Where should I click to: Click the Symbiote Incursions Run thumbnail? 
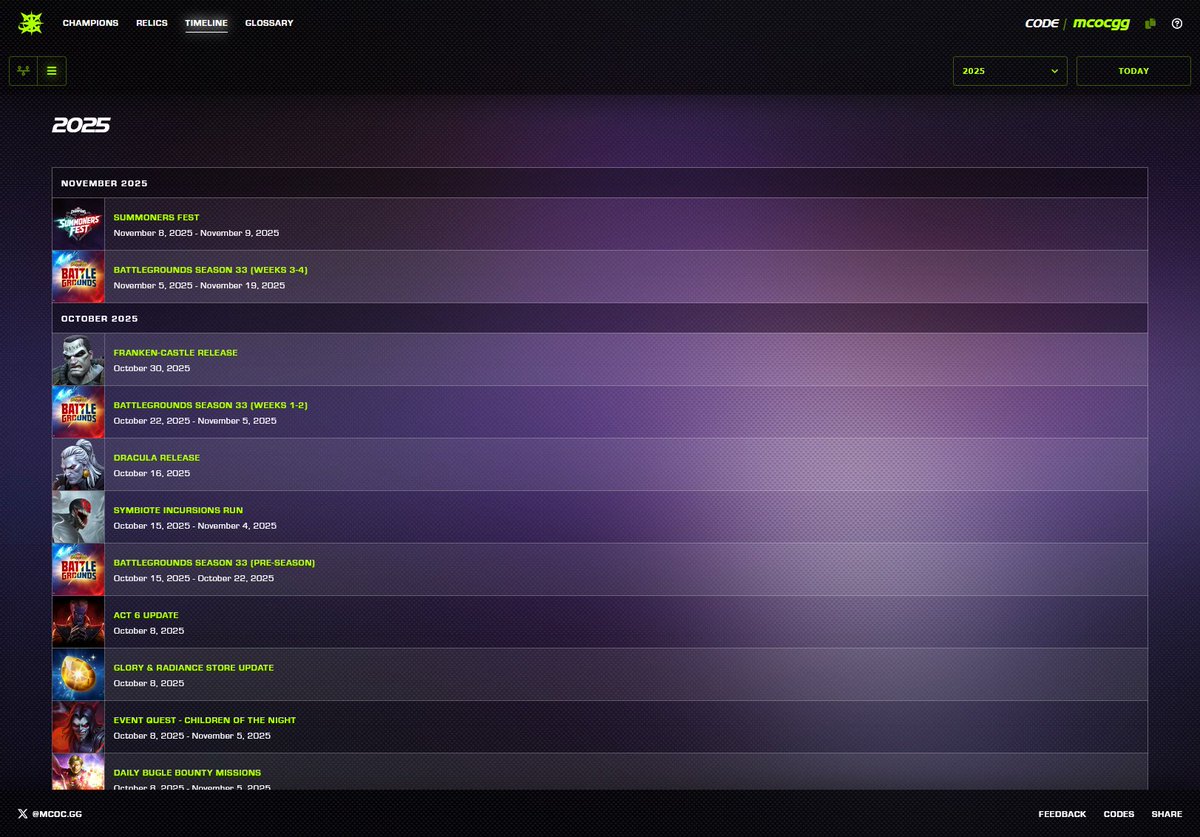[x=78, y=517]
